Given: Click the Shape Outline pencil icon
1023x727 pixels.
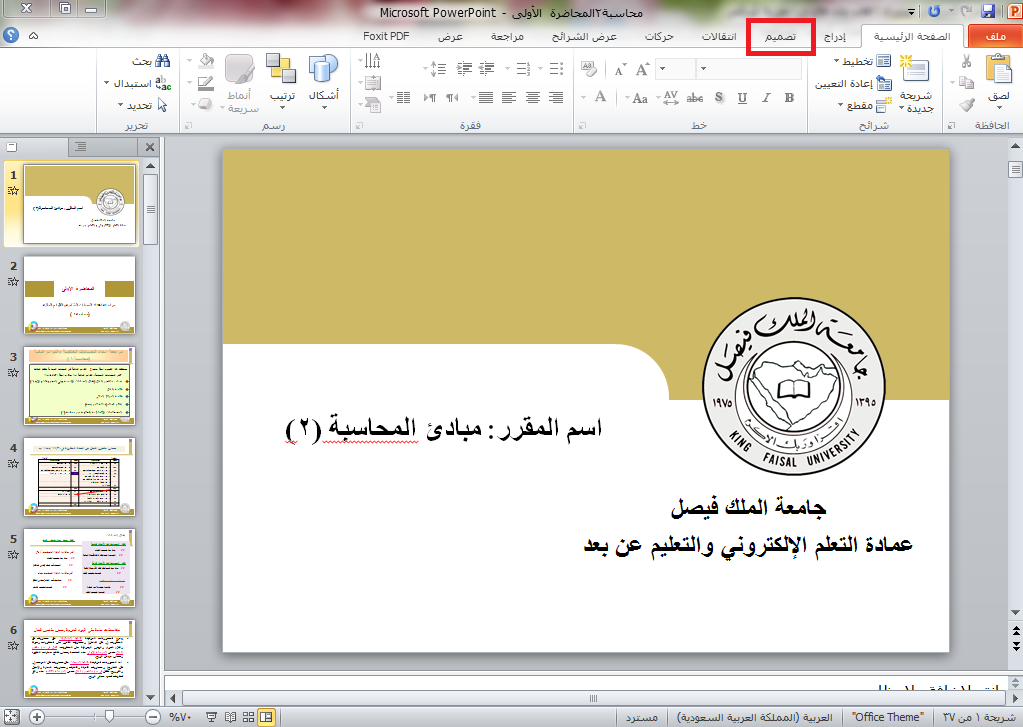Looking at the screenshot, I should 206,83.
